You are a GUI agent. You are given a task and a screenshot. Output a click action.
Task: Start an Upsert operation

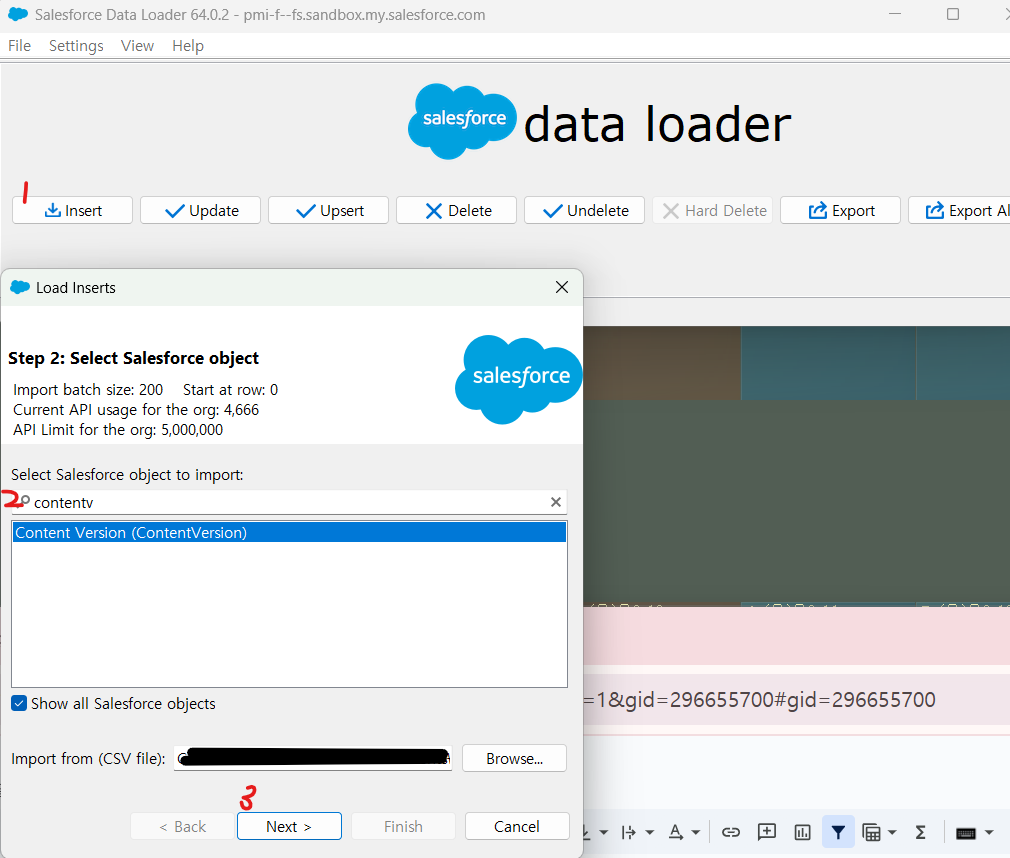(329, 211)
